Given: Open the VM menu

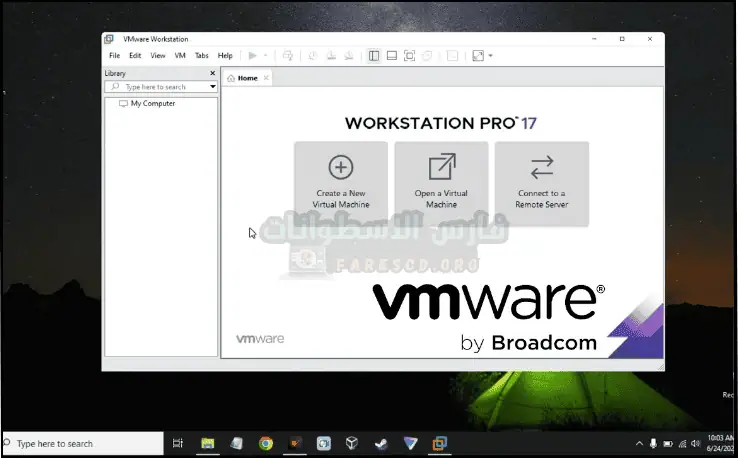Looking at the screenshot, I should coord(180,56).
